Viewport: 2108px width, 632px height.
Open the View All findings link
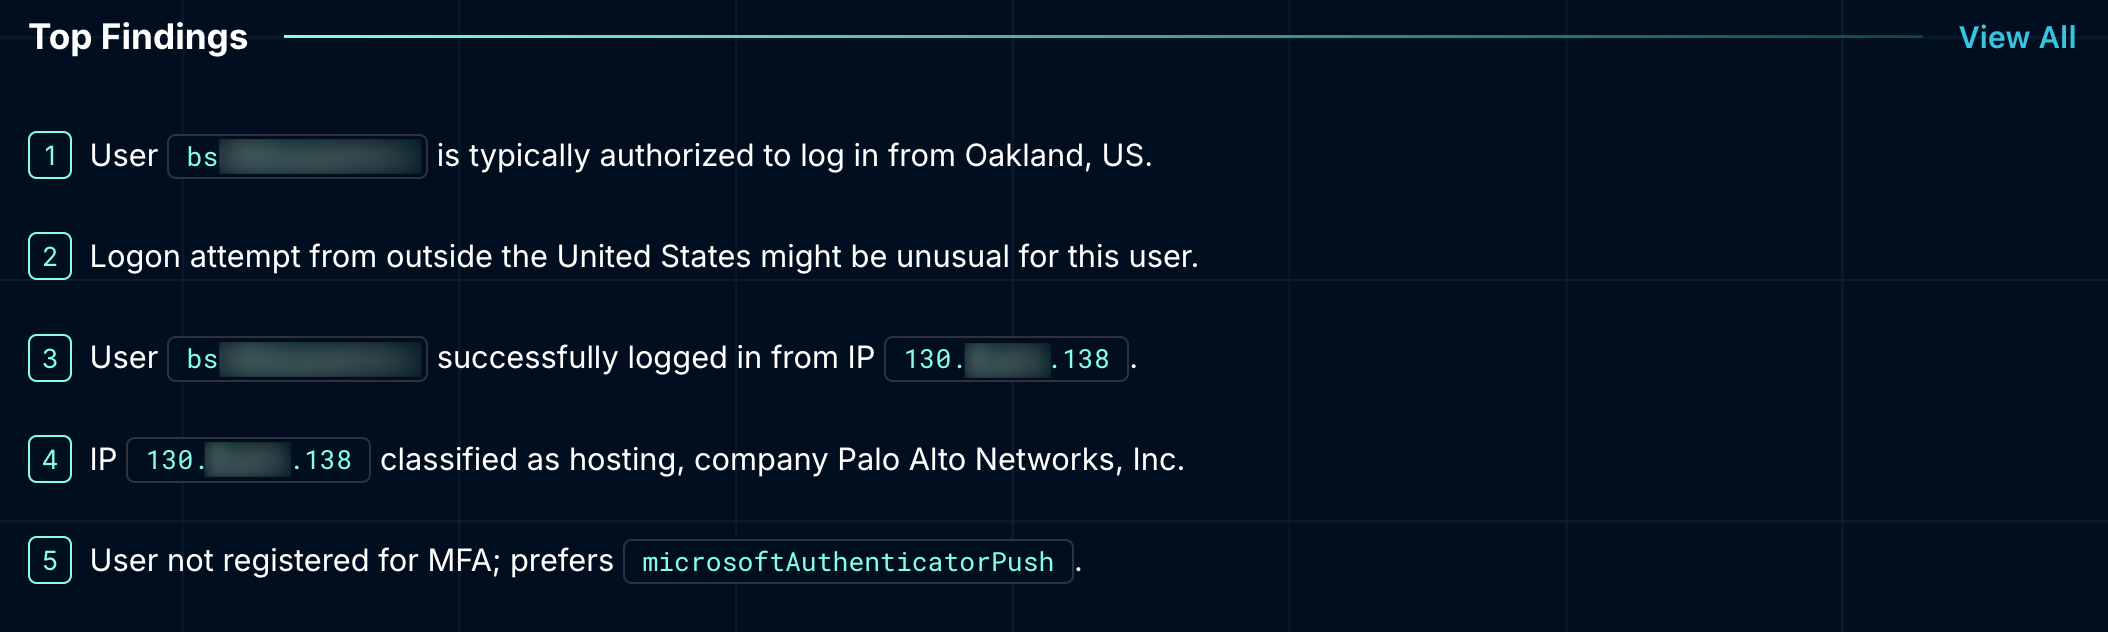2017,38
